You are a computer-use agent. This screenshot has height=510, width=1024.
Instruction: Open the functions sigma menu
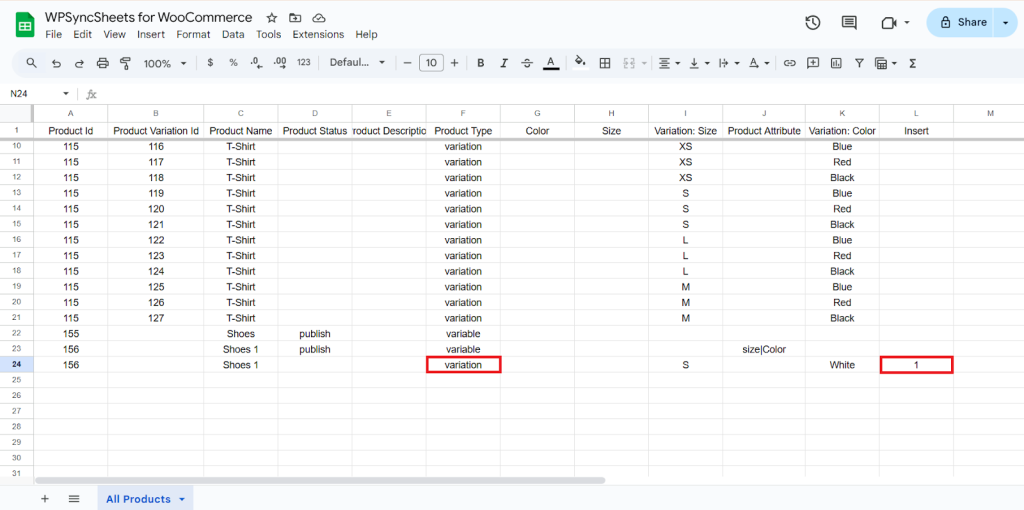(913, 63)
